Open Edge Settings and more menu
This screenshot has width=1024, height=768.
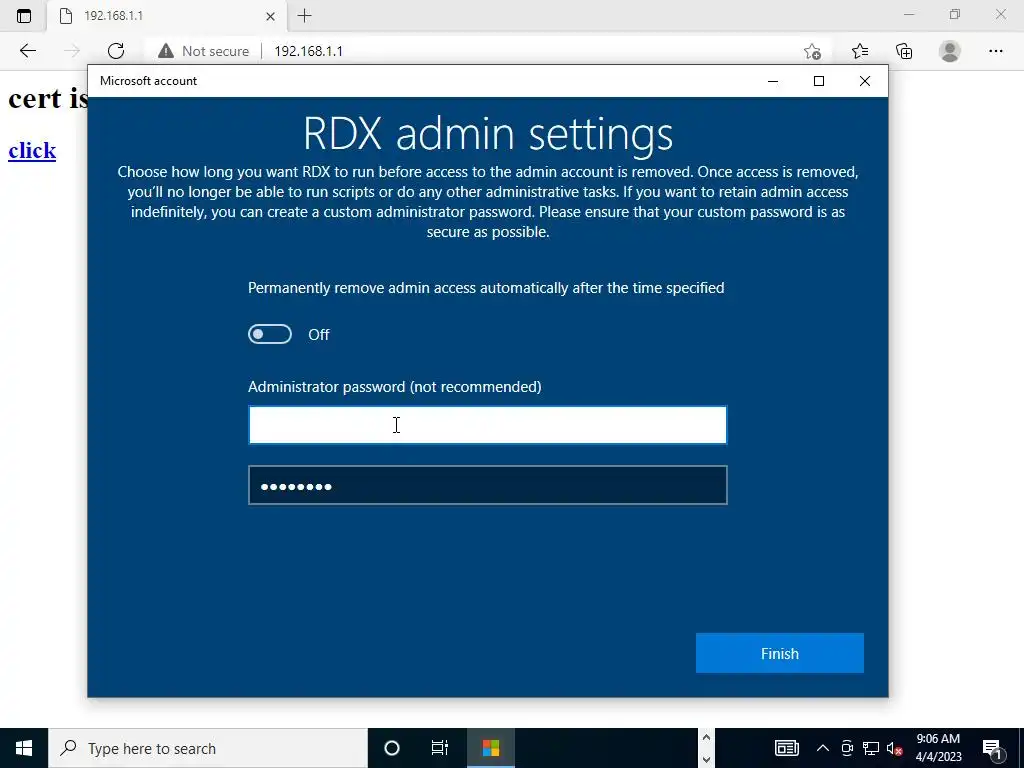tap(995, 51)
